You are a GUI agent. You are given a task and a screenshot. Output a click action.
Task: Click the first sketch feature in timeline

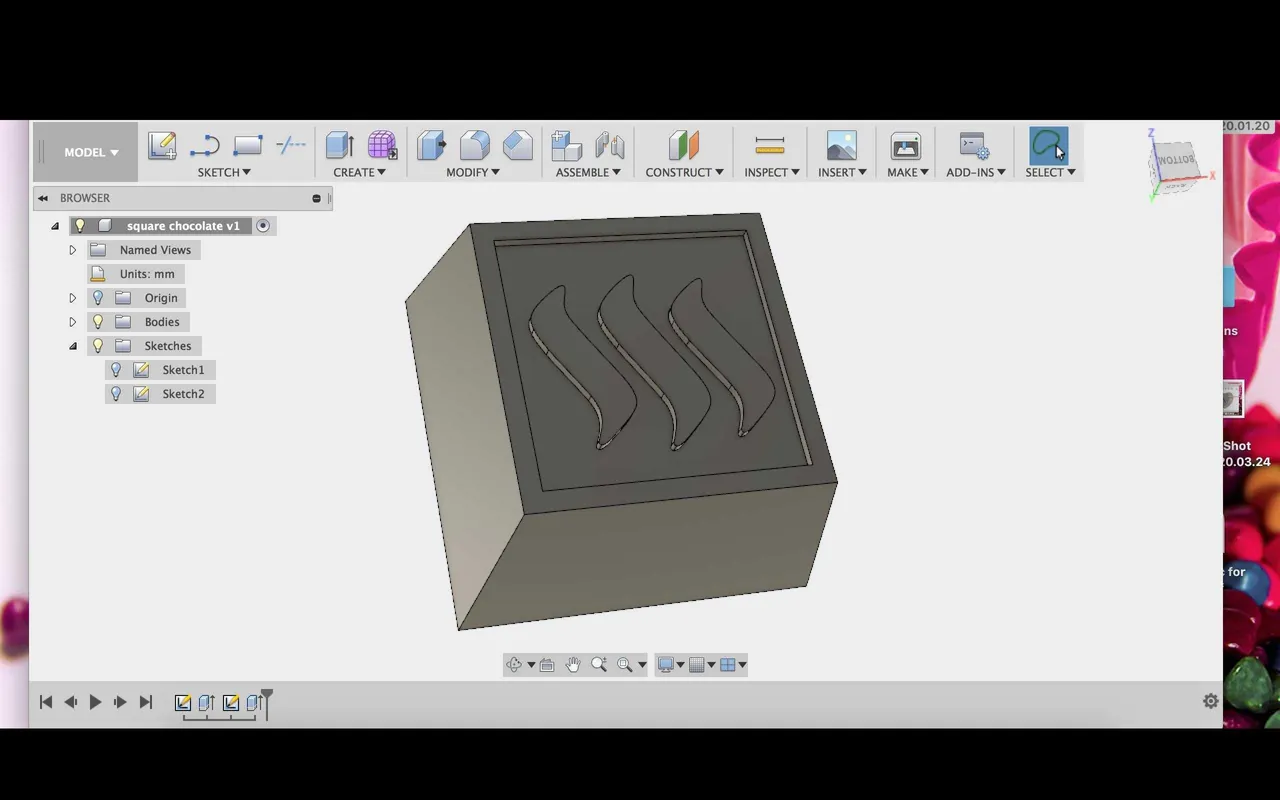(x=183, y=703)
